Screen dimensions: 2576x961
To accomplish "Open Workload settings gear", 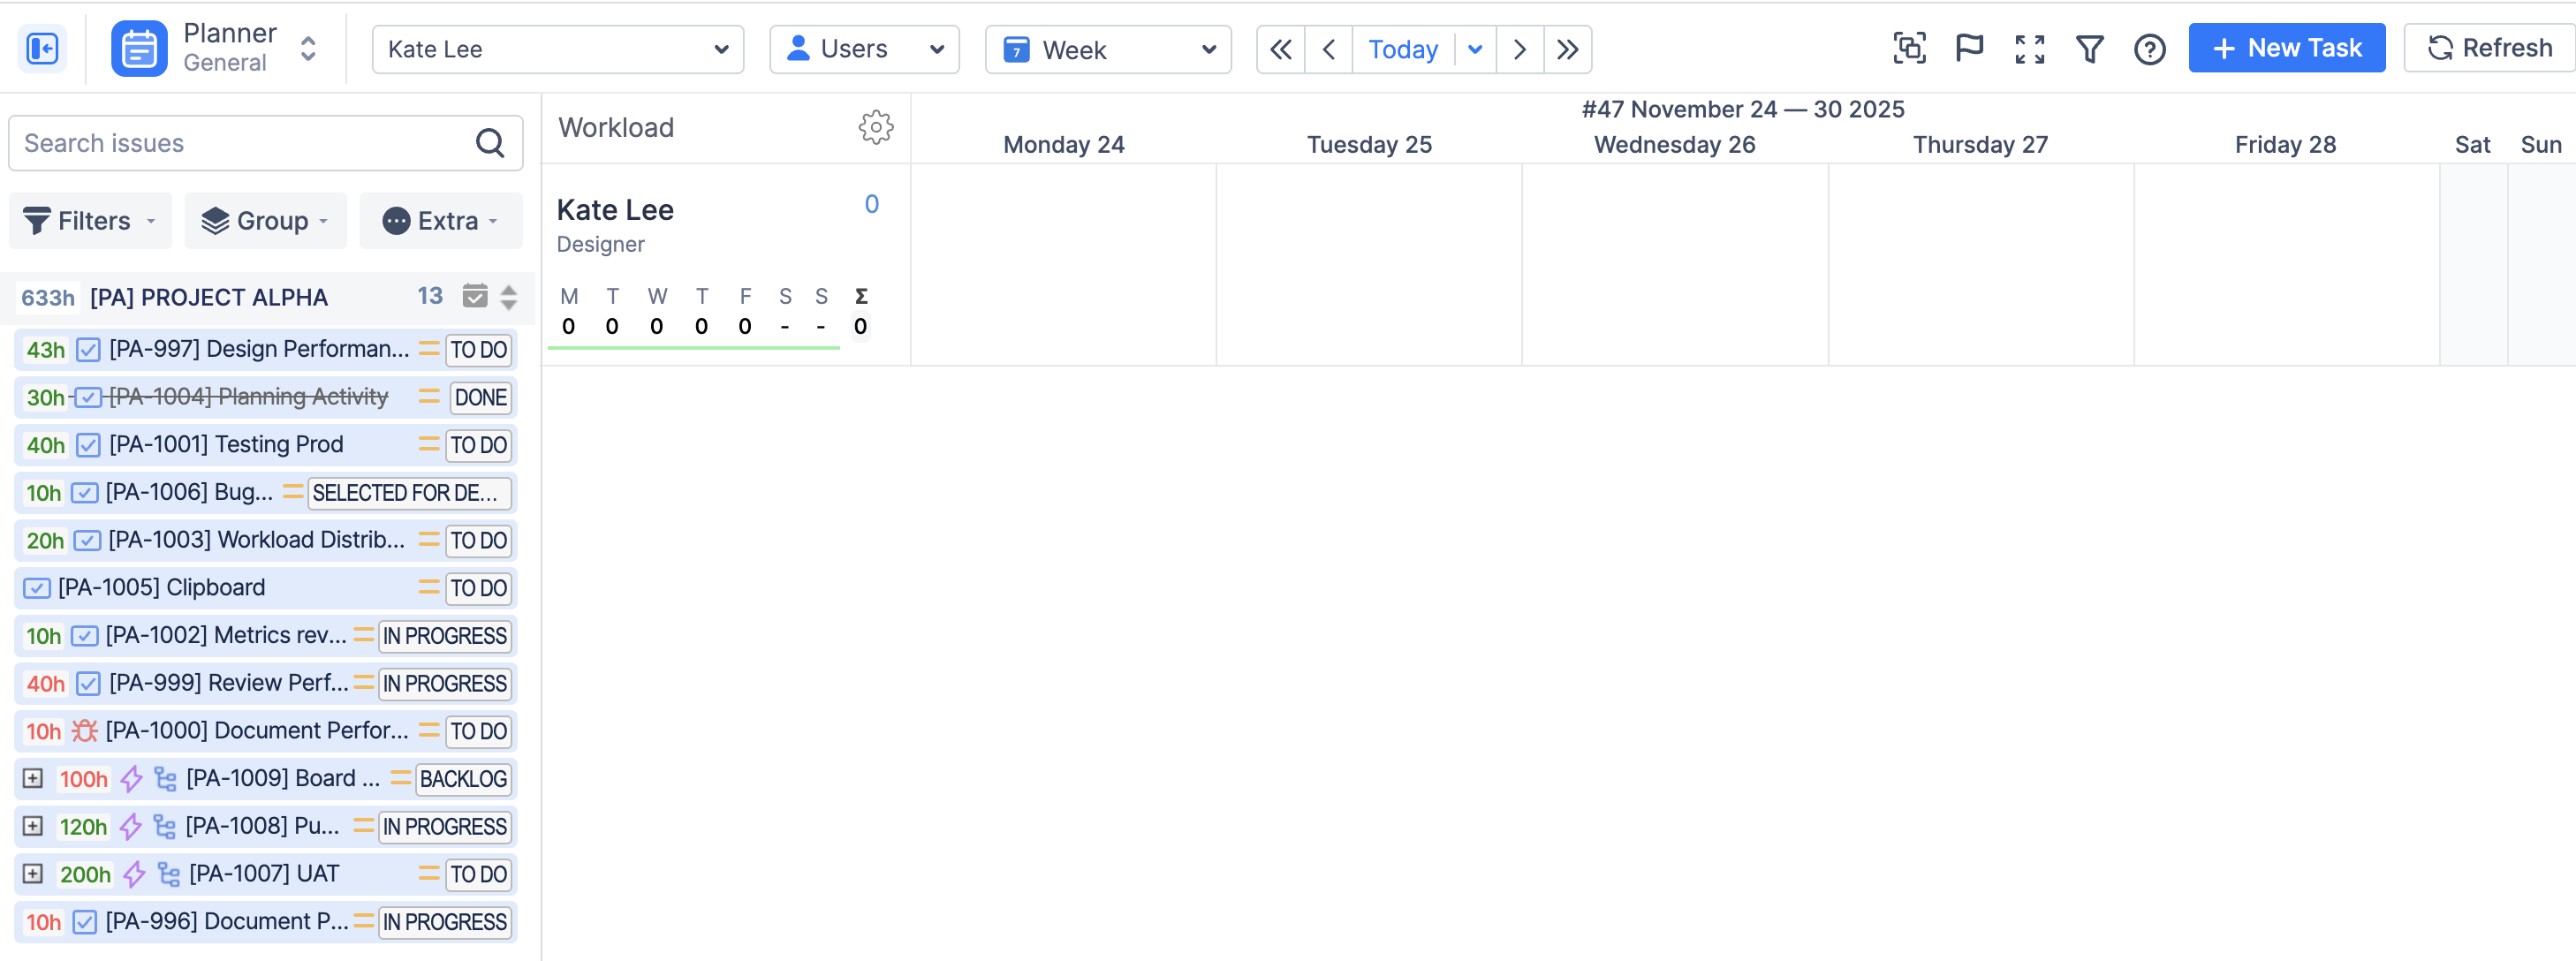I will (x=875, y=127).
